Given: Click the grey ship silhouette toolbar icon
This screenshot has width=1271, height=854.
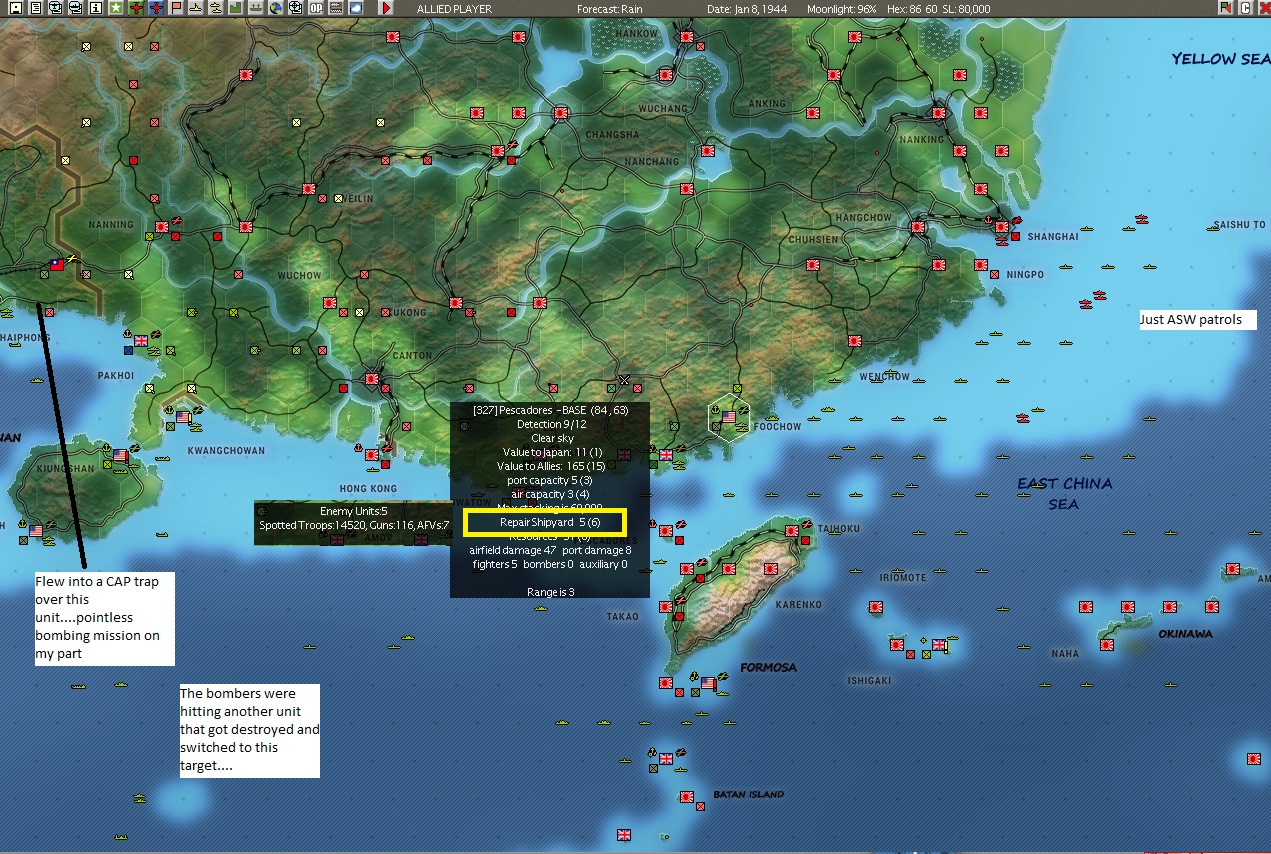Looking at the screenshot, I should [255, 8].
